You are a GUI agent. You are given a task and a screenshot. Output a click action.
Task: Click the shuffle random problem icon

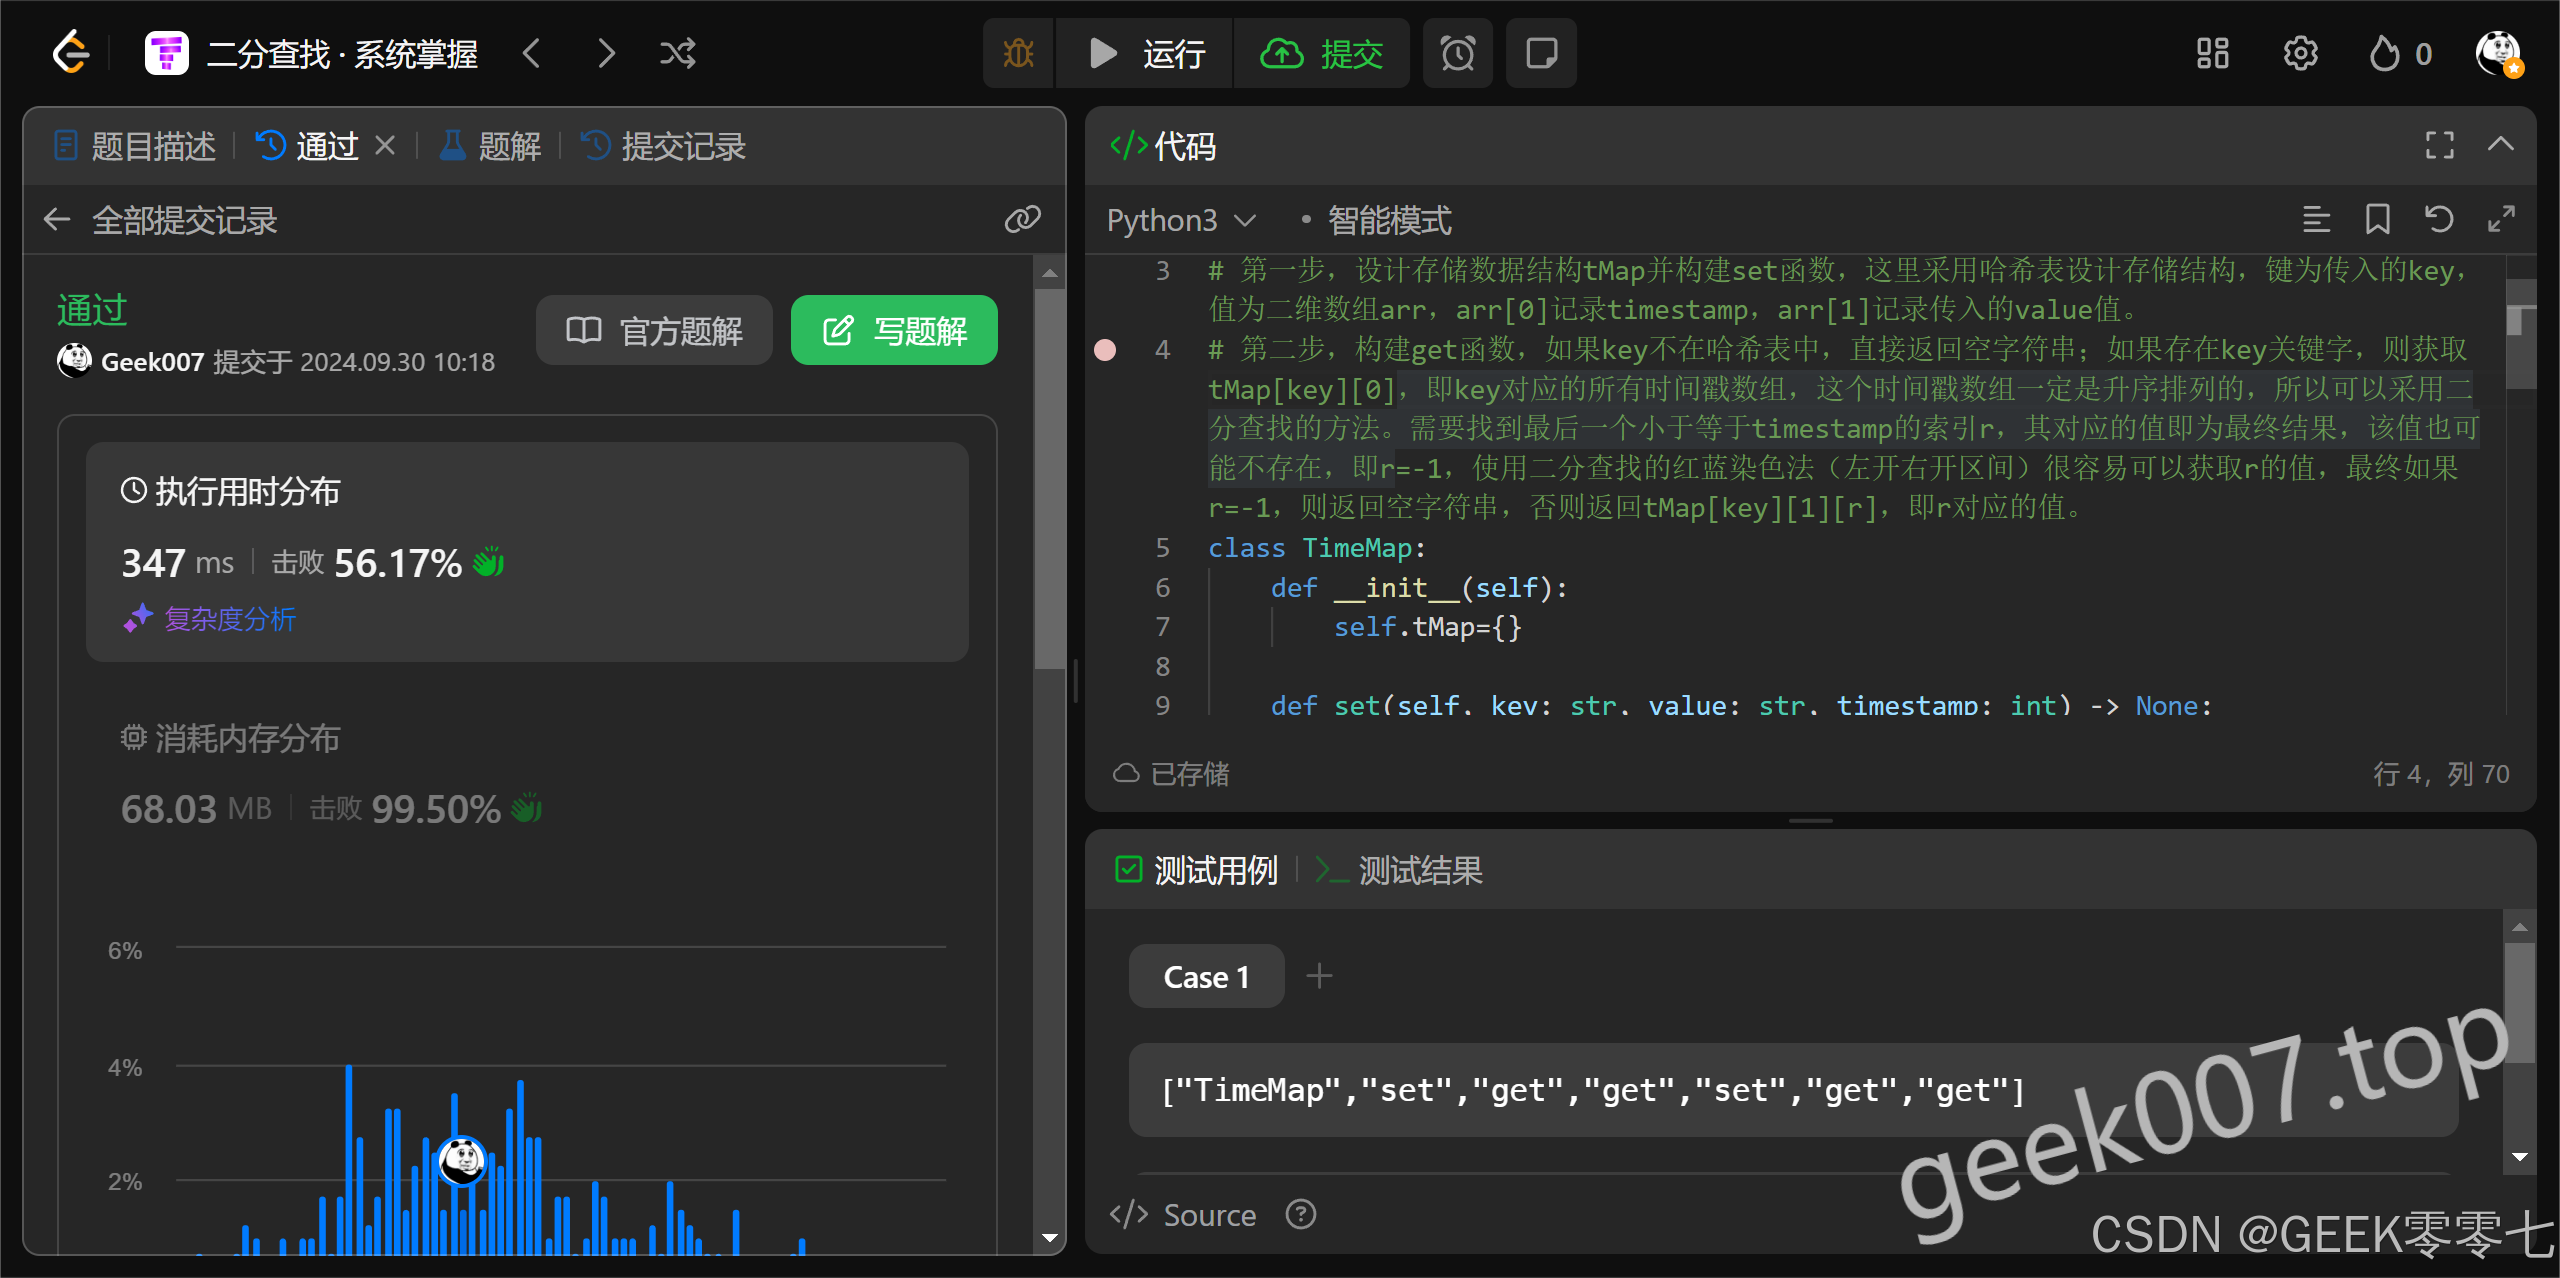pos(677,53)
